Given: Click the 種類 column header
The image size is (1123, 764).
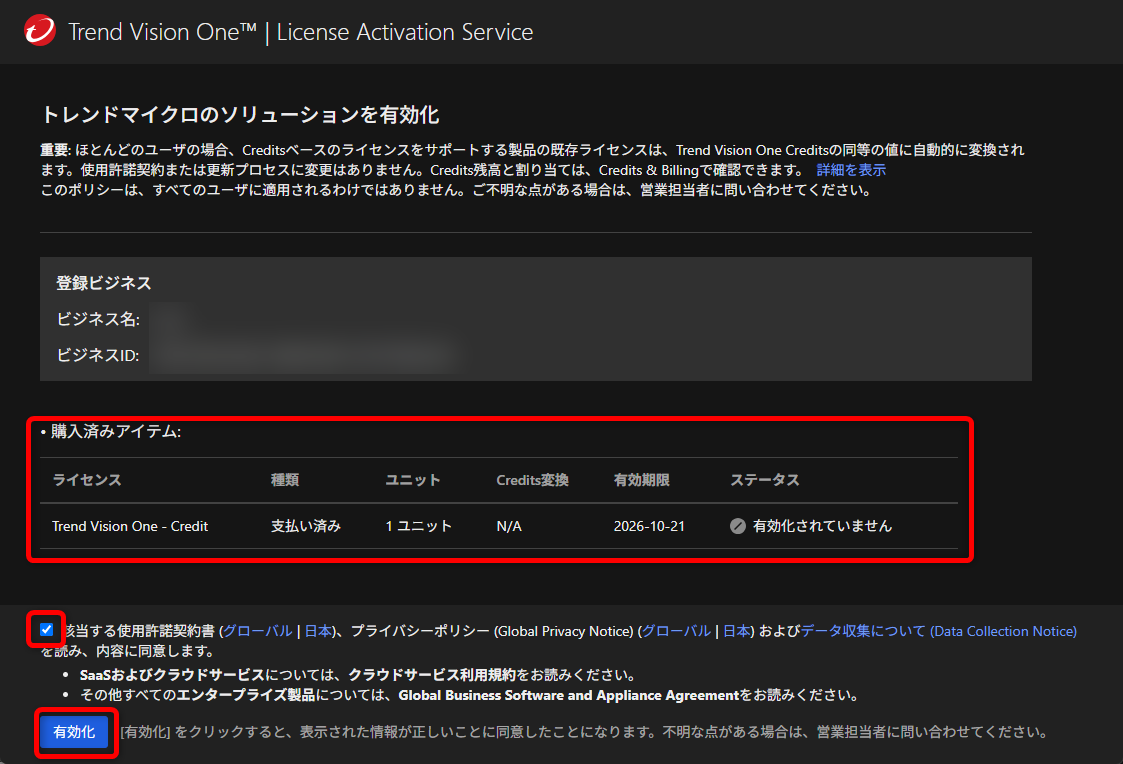Looking at the screenshot, I should pos(285,480).
